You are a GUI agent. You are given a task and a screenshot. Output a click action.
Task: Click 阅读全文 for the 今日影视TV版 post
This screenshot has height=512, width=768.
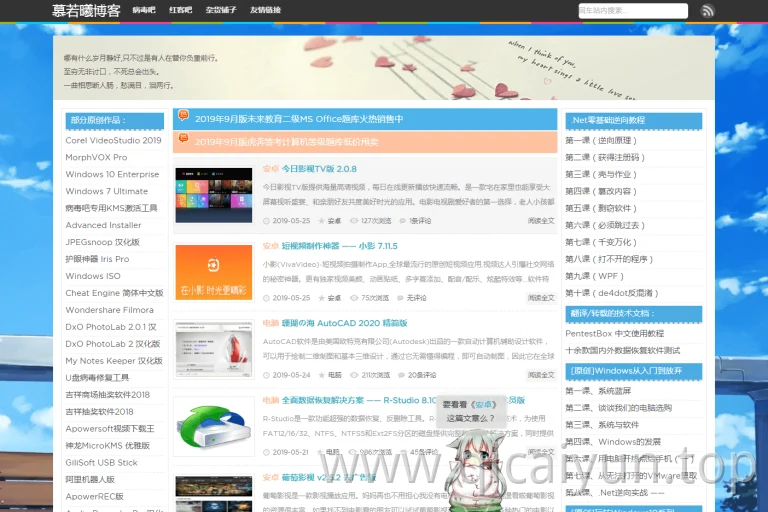point(541,220)
